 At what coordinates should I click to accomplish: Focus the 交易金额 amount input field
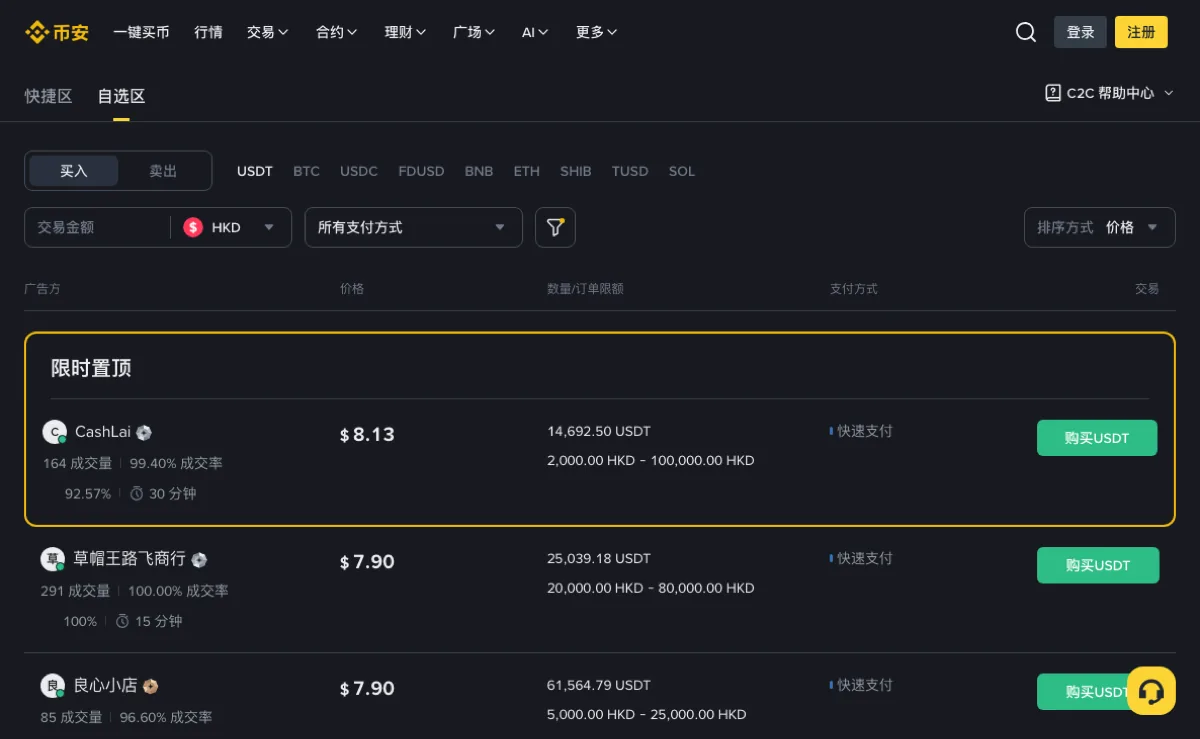[x=98, y=227]
